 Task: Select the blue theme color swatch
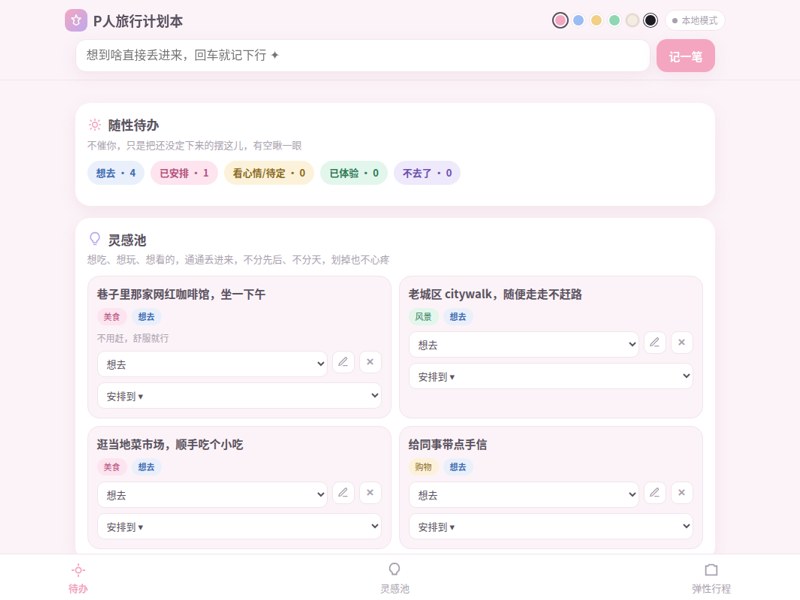pos(578,20)
